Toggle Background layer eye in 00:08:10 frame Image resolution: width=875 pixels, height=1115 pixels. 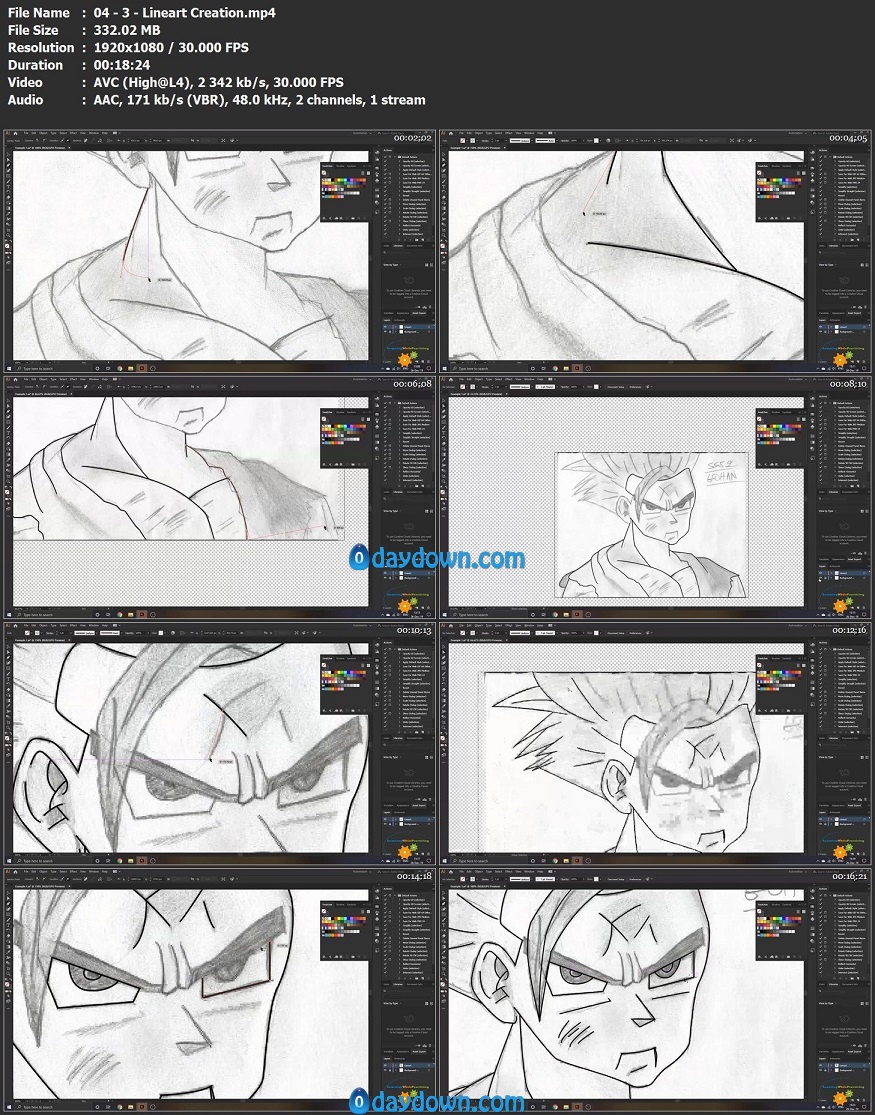[x=820, y=578]
